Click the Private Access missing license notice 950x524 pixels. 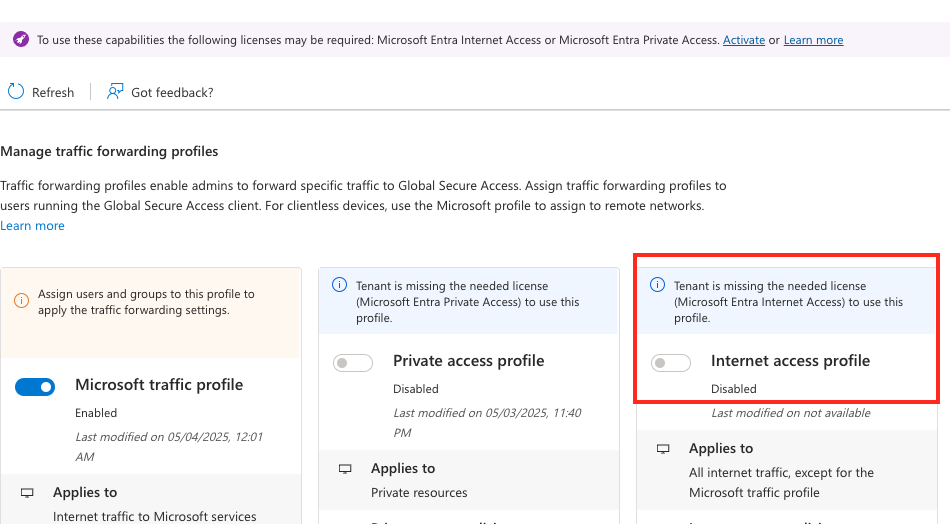467,302
